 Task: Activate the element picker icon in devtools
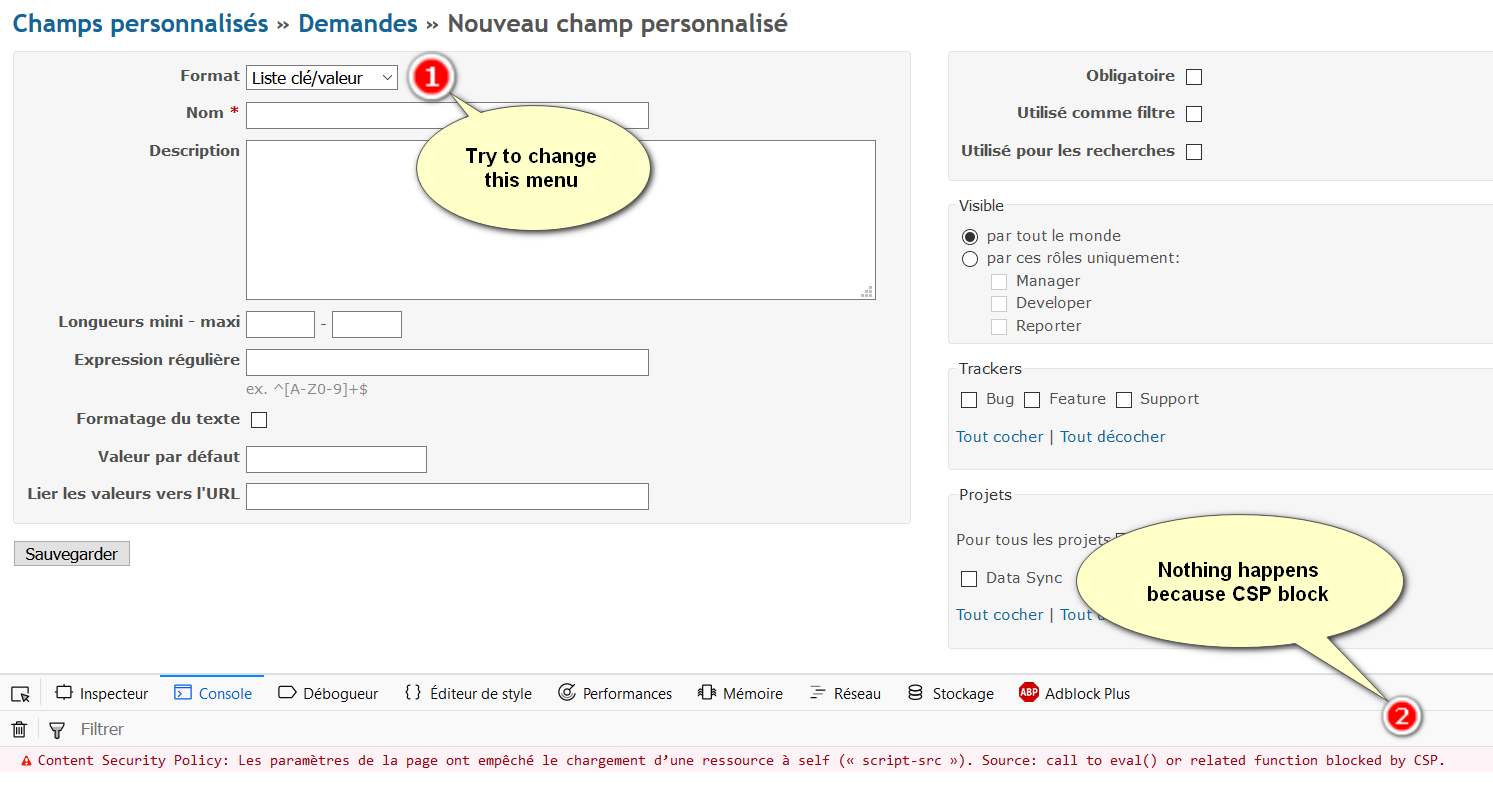click(x=20, y=693)
